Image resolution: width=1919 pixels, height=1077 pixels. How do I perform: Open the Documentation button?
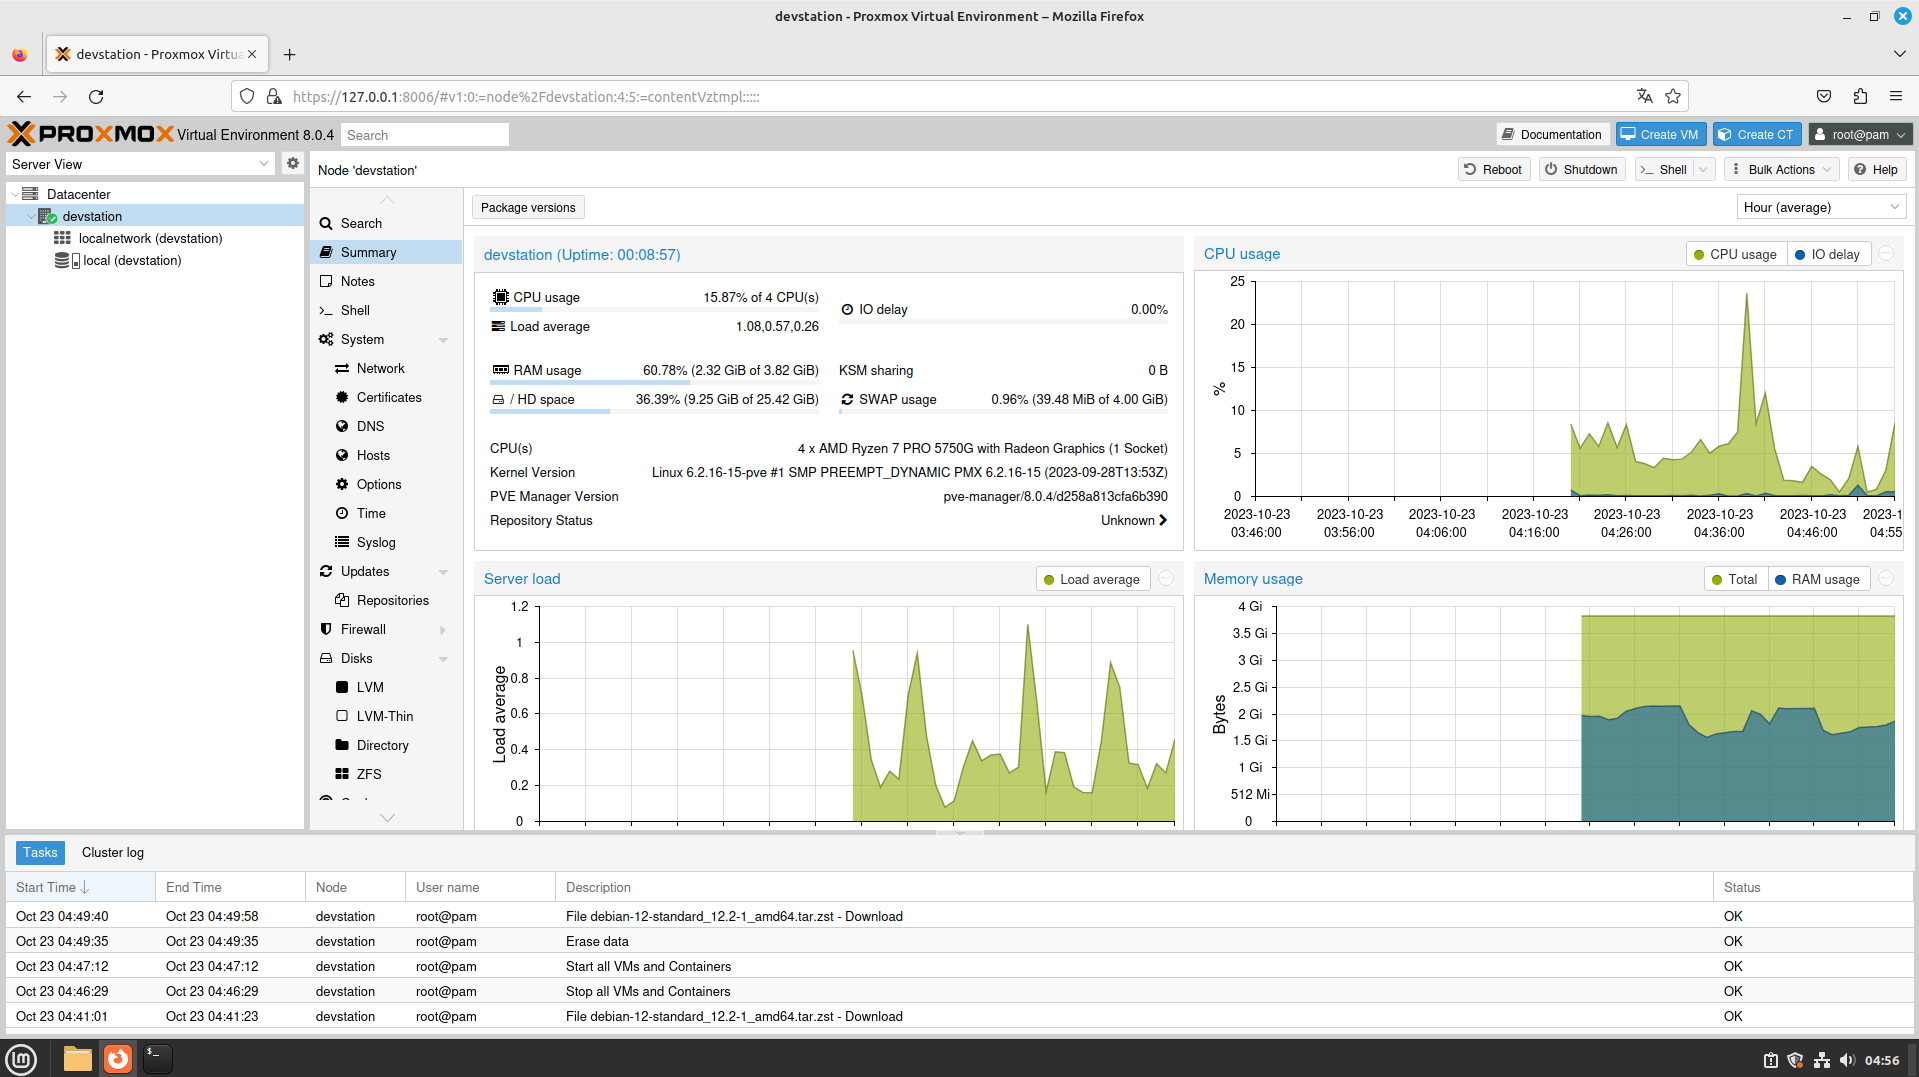1552,134
